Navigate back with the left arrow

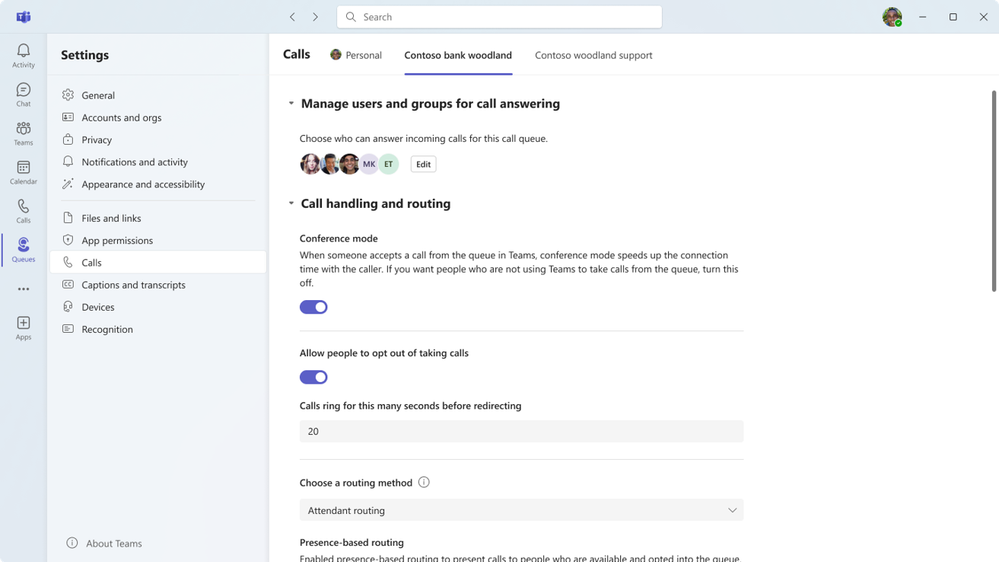tap(292, 17)
